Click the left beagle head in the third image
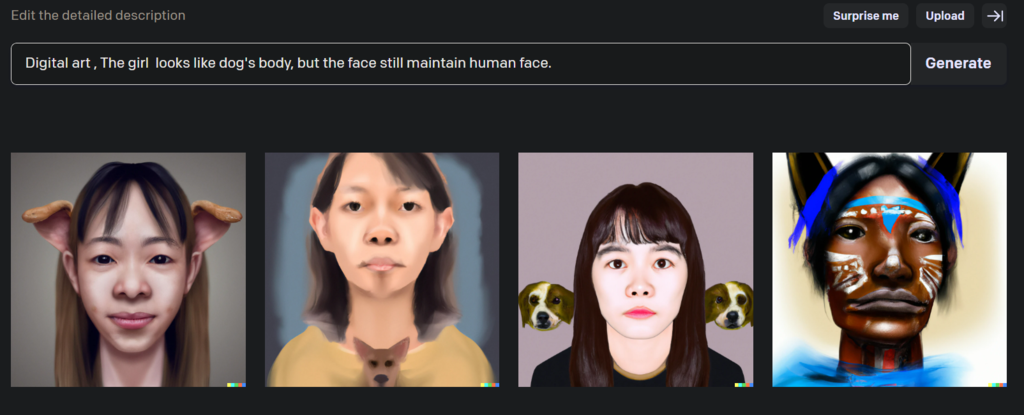 coord(546,306)
